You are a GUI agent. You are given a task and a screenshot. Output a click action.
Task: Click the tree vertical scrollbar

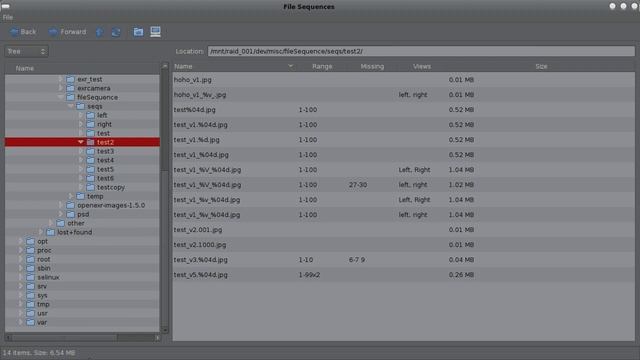coord(165,198)
